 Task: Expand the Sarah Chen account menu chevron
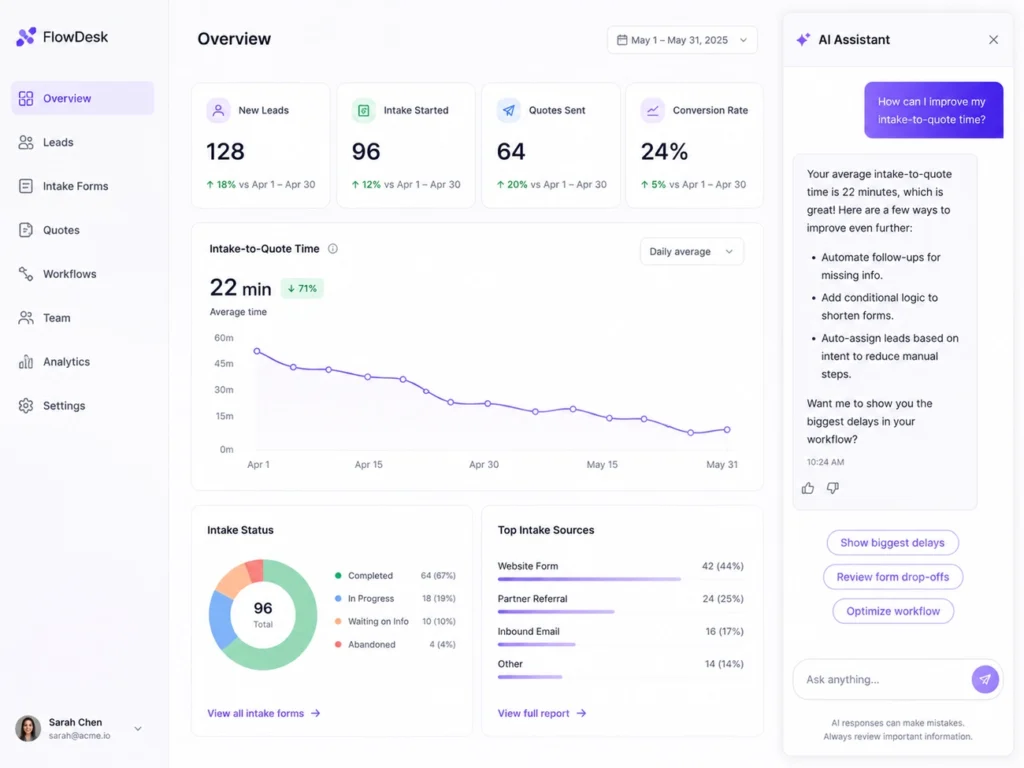[138, 728]
